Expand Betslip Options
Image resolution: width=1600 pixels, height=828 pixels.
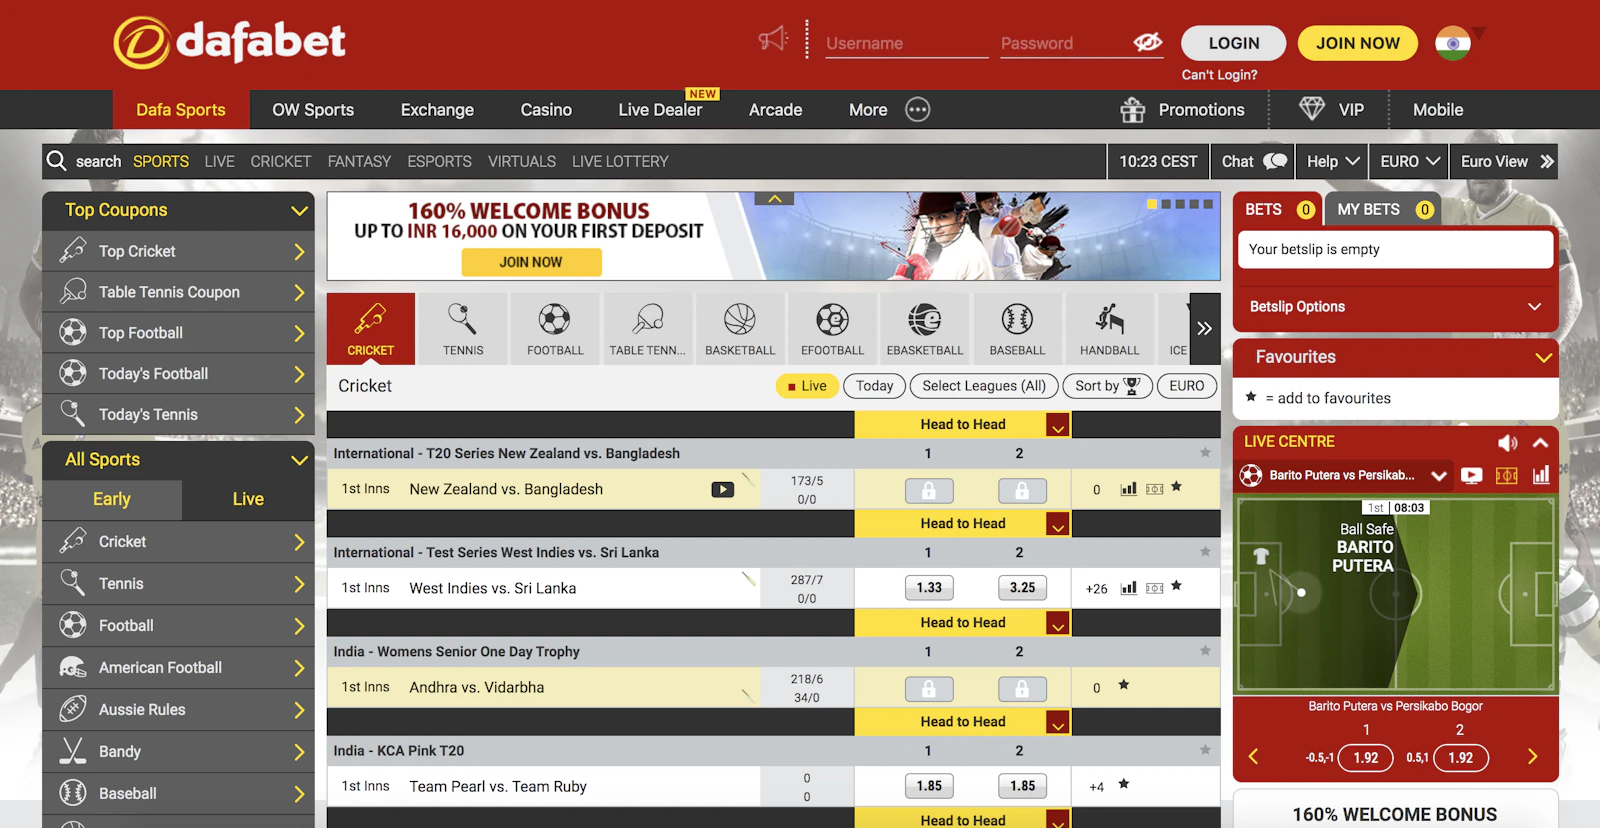point(1395,307)
